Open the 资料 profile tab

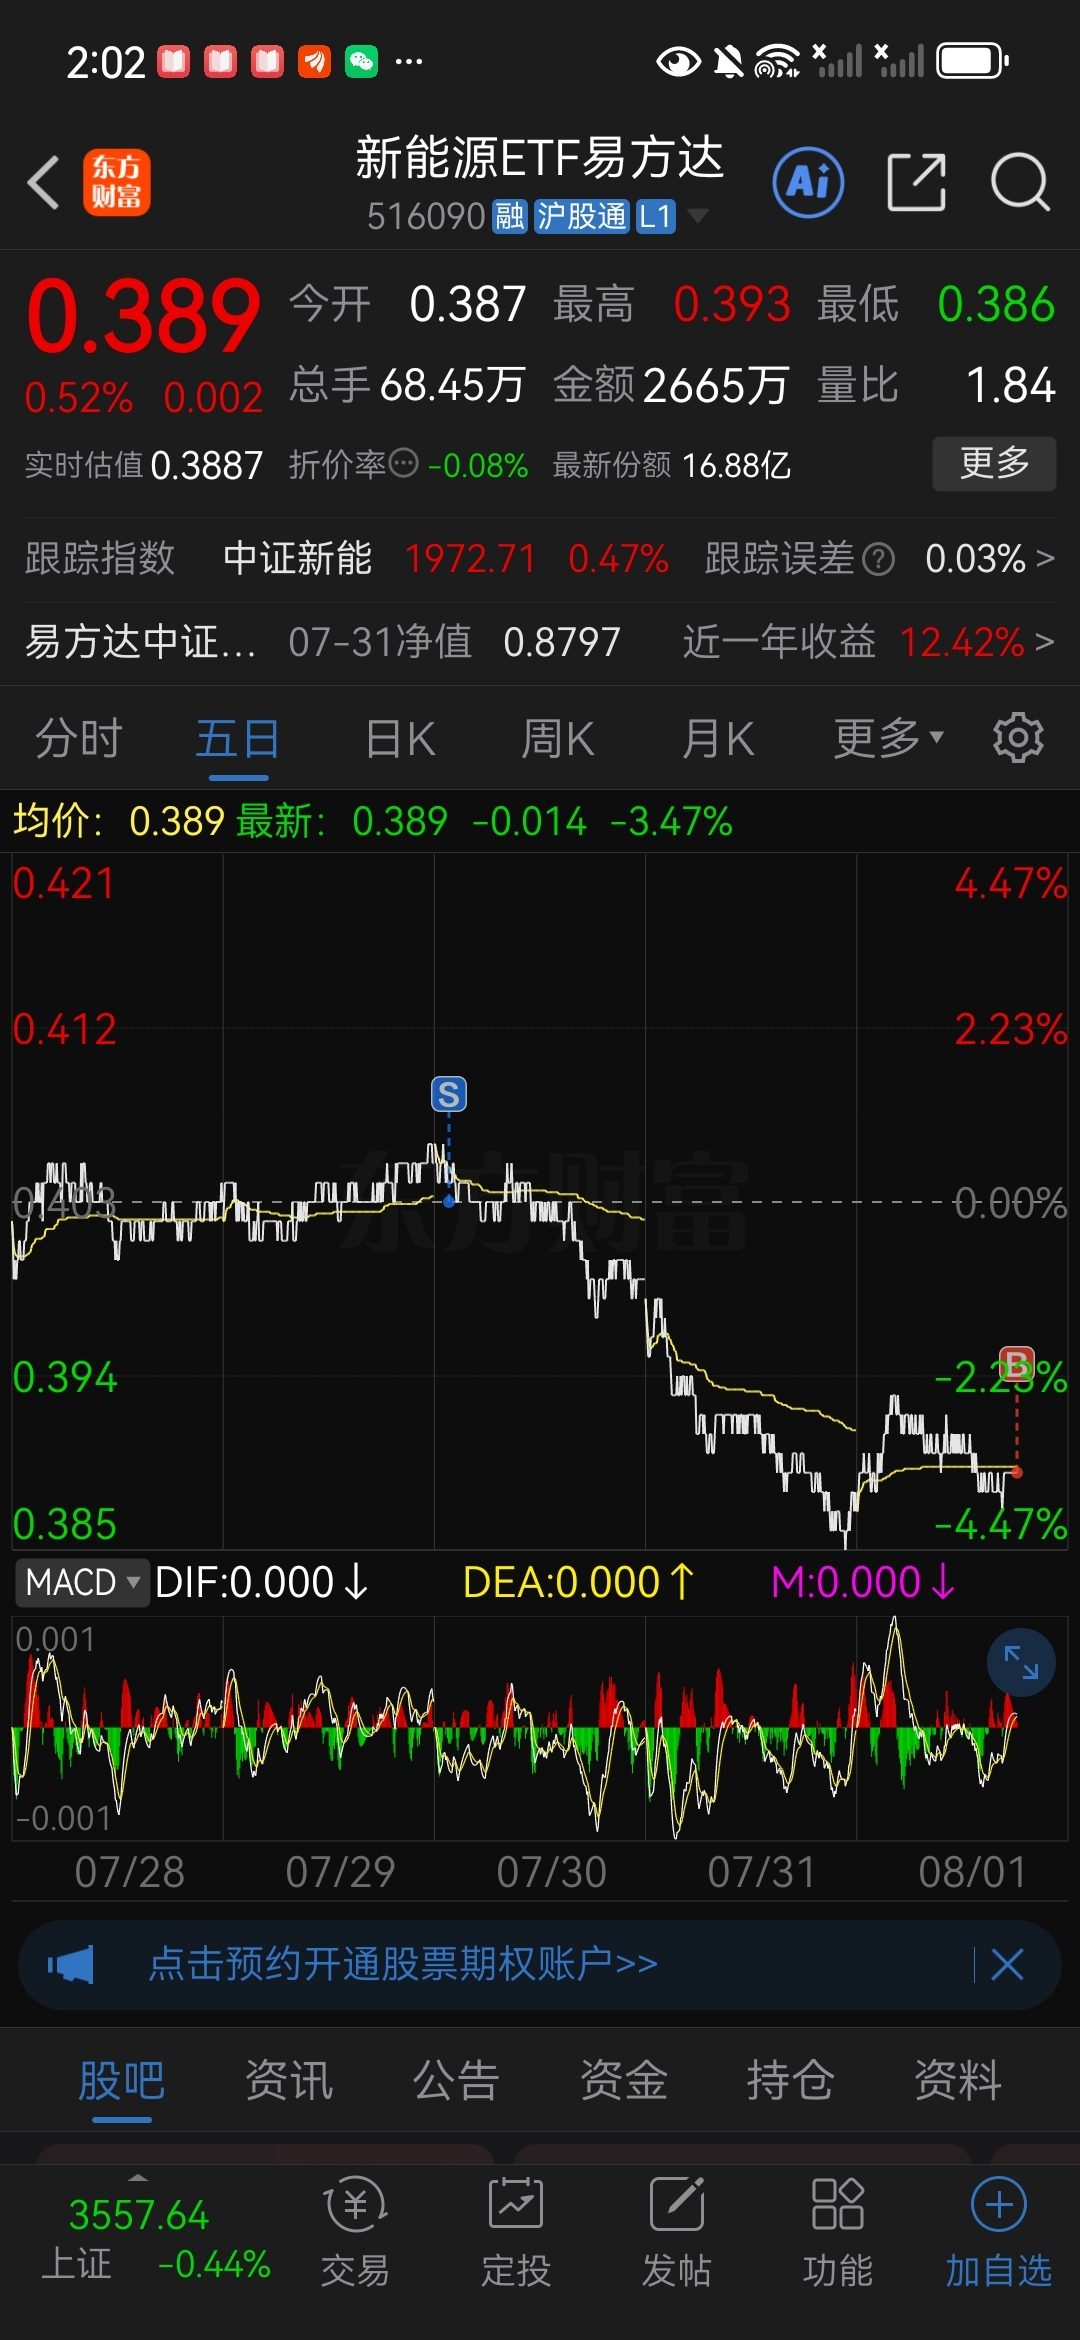tap(958, 2080)
